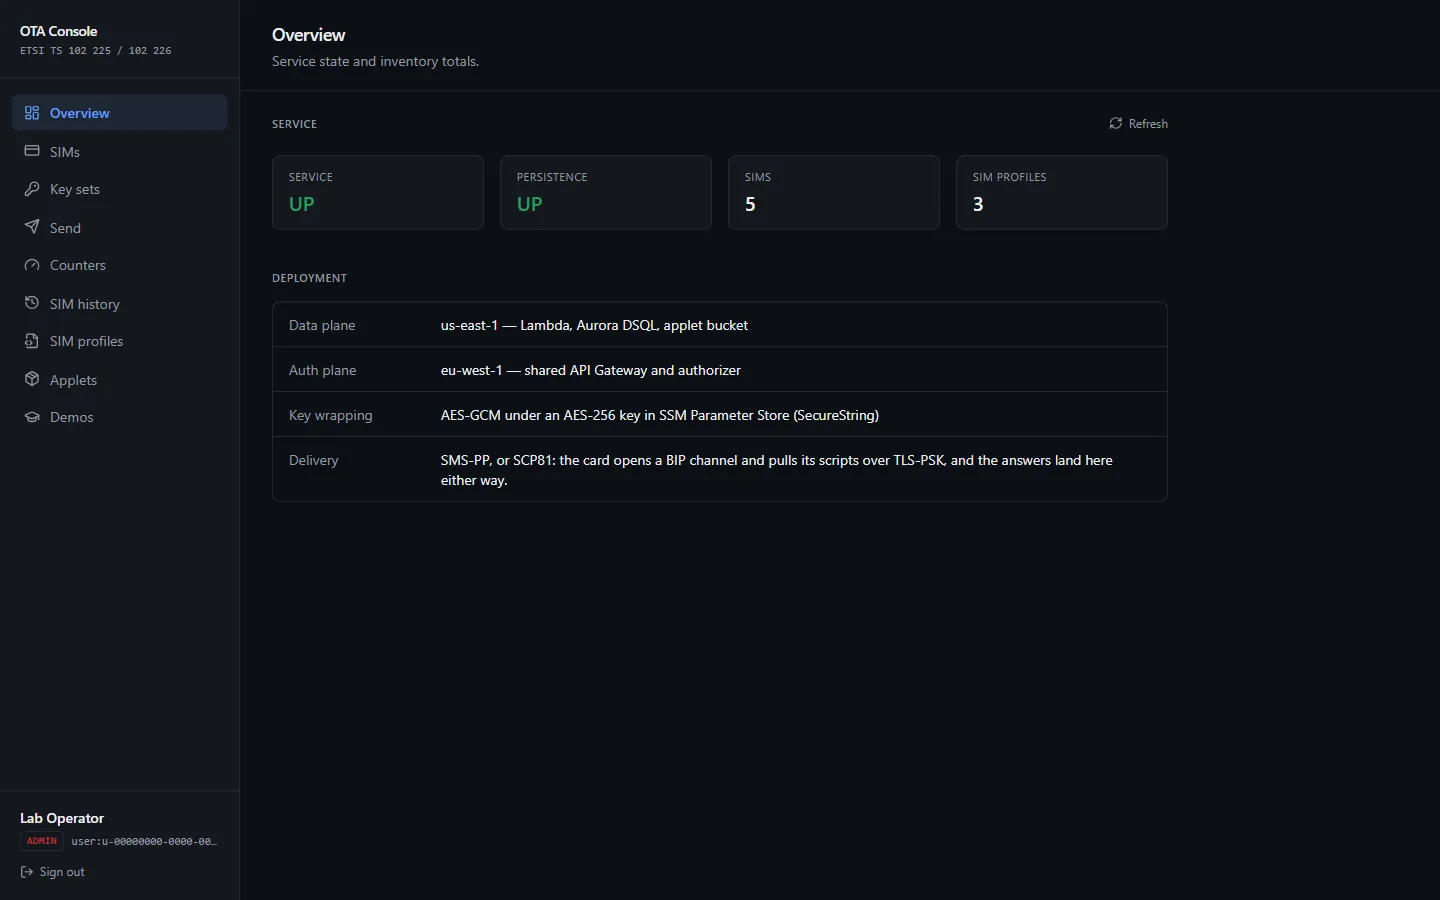Select the SIMs count card showing 5
Viewport: 1440px width, 900px height.
[834, 192]
